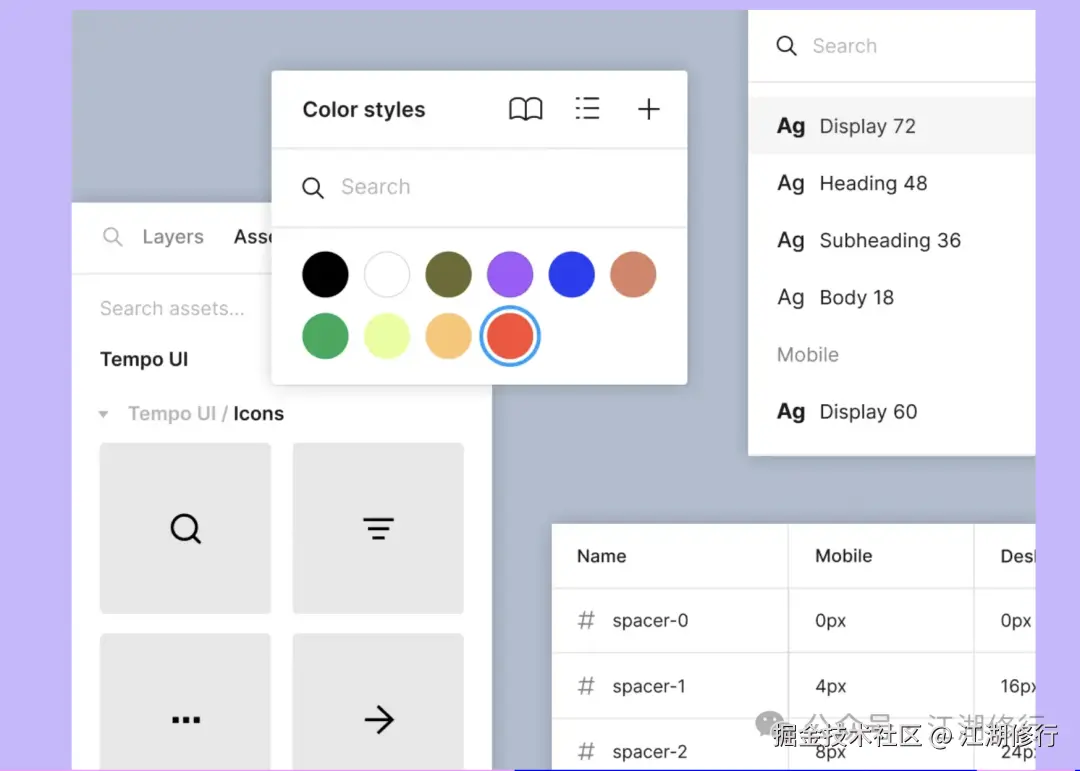Select the filter icon asset thumbnail

(378, 528)
